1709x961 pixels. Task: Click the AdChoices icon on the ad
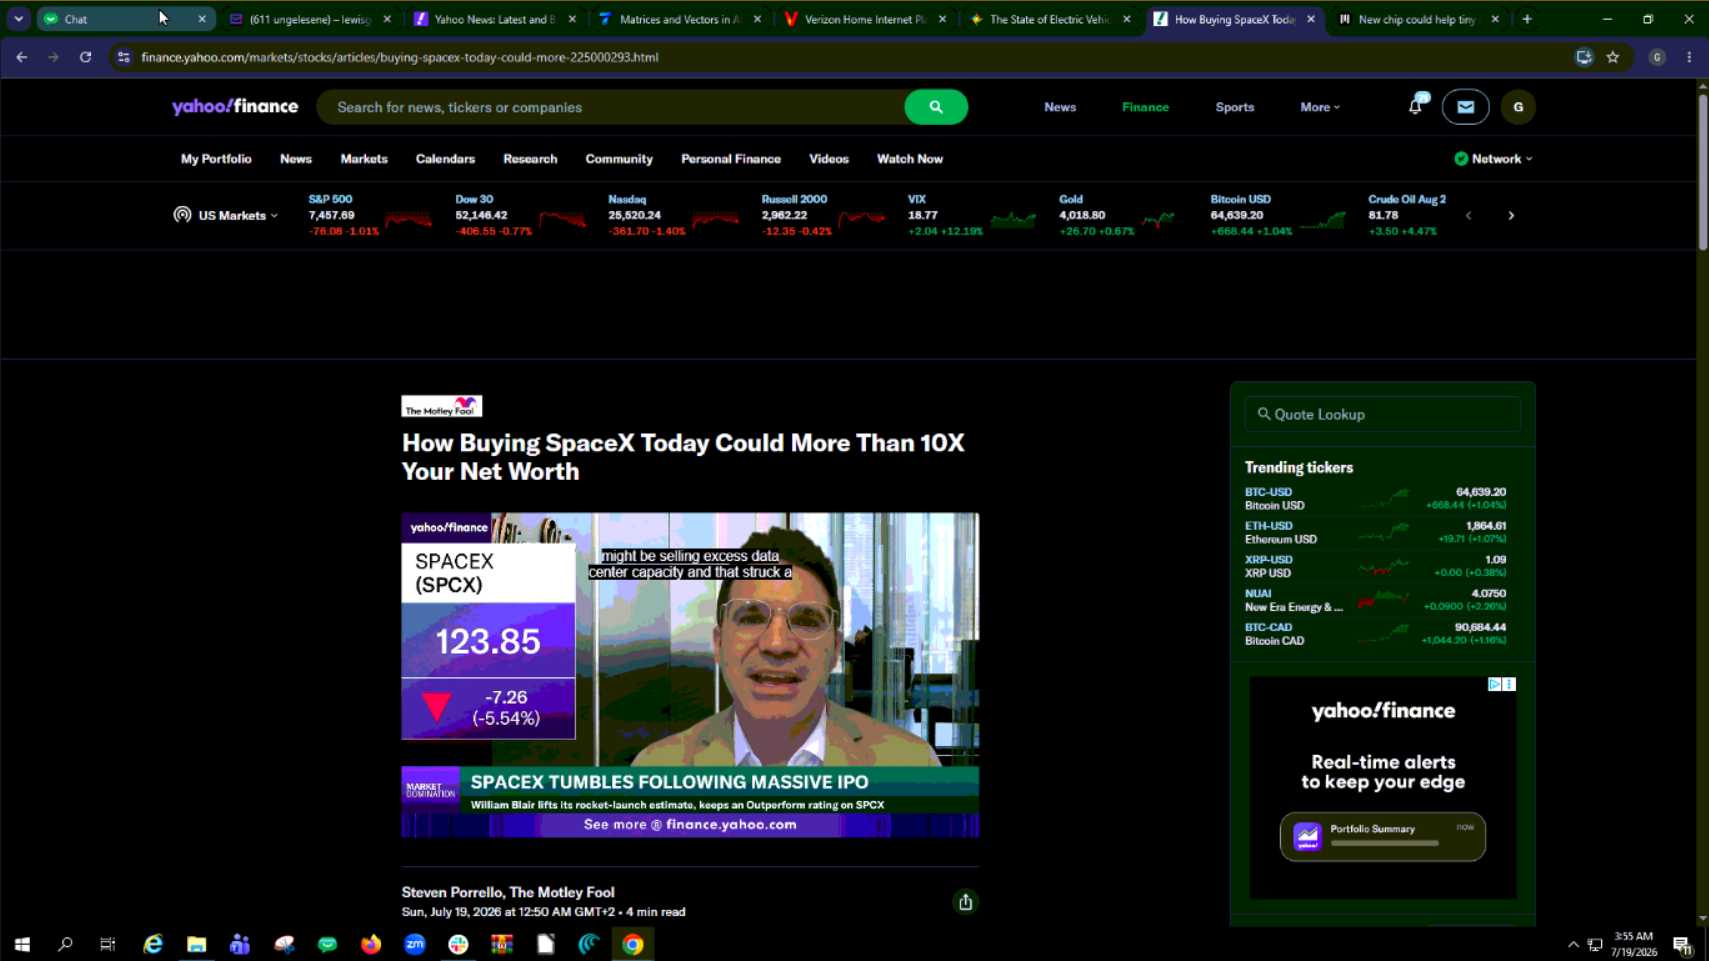1494,684
